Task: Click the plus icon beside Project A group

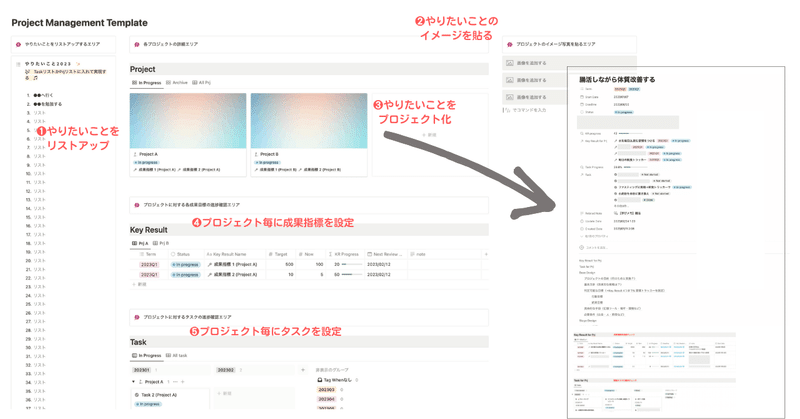Action: point(183,382)
